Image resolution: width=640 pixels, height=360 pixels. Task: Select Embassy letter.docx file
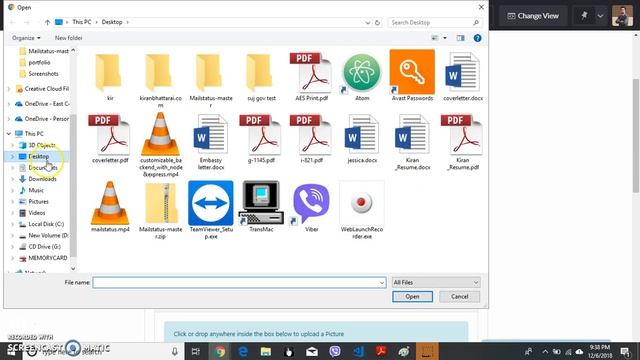[211, 142]
